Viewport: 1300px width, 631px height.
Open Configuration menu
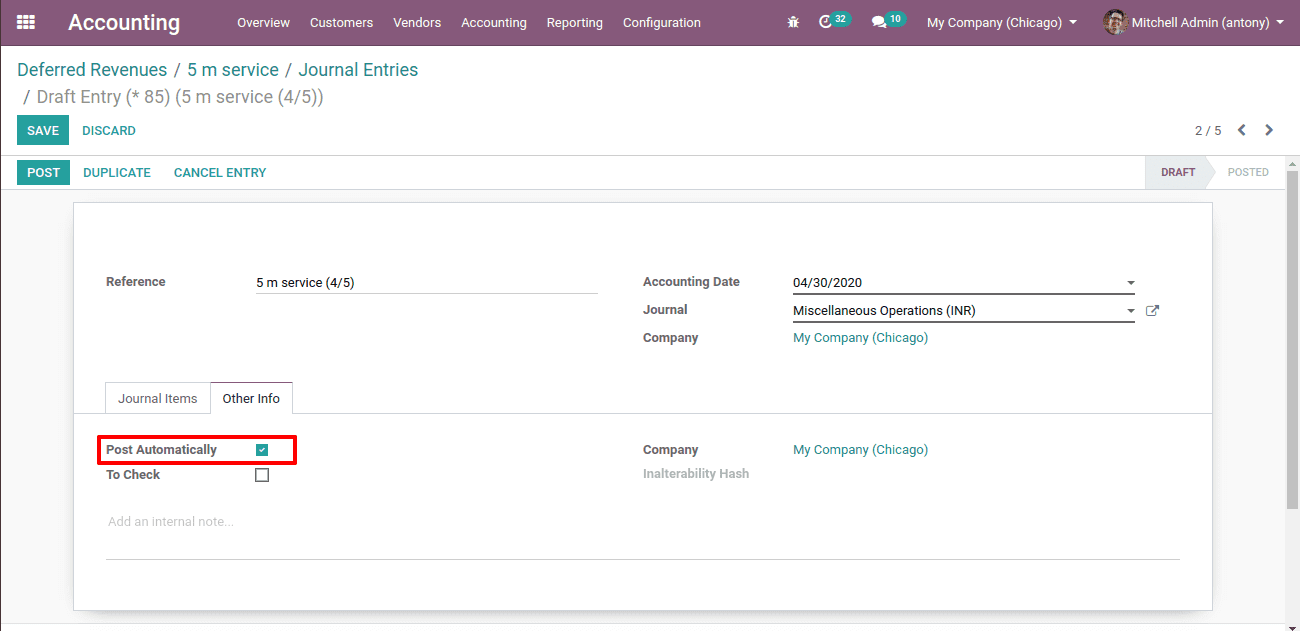tap(662, 22)
